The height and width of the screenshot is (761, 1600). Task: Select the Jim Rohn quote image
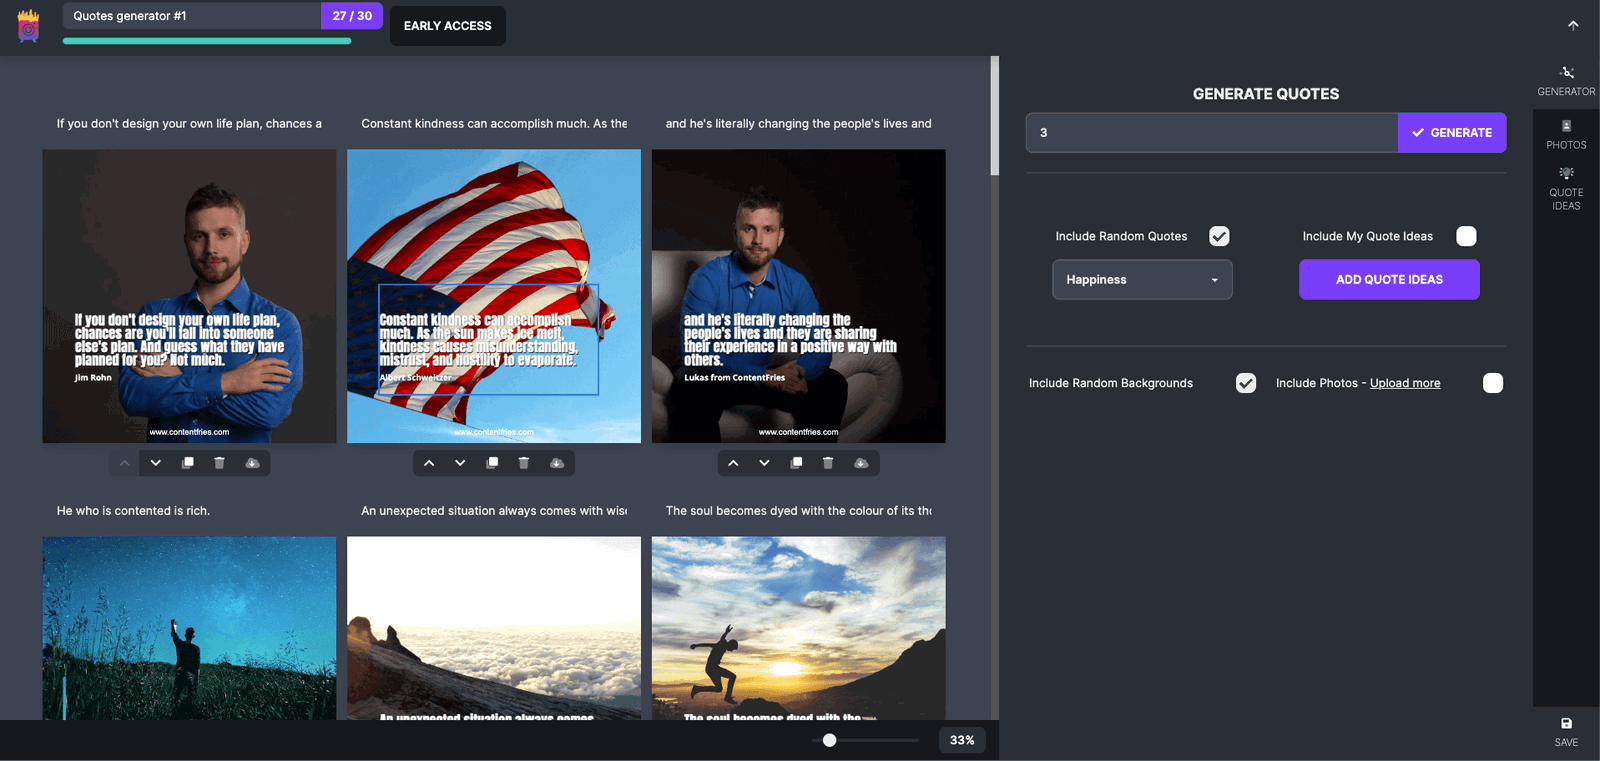click(x=189, y=296)
